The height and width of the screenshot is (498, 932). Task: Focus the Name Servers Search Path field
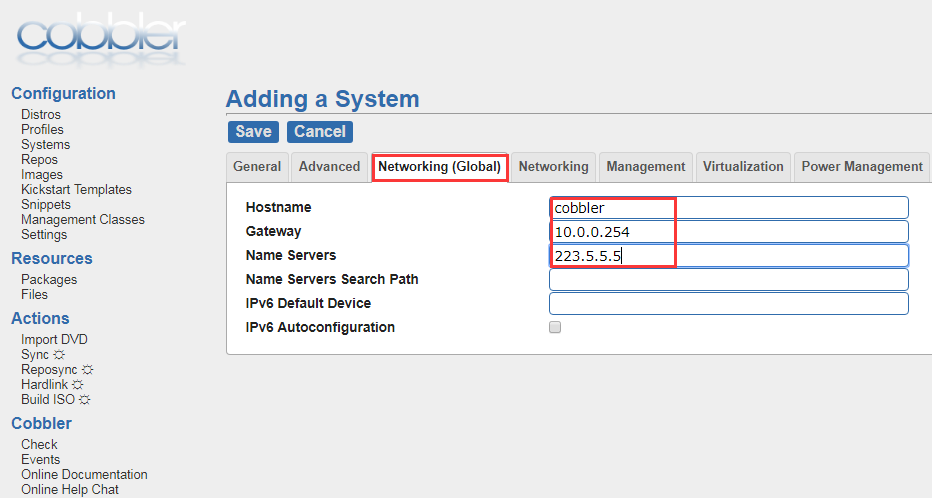(729, 279)
